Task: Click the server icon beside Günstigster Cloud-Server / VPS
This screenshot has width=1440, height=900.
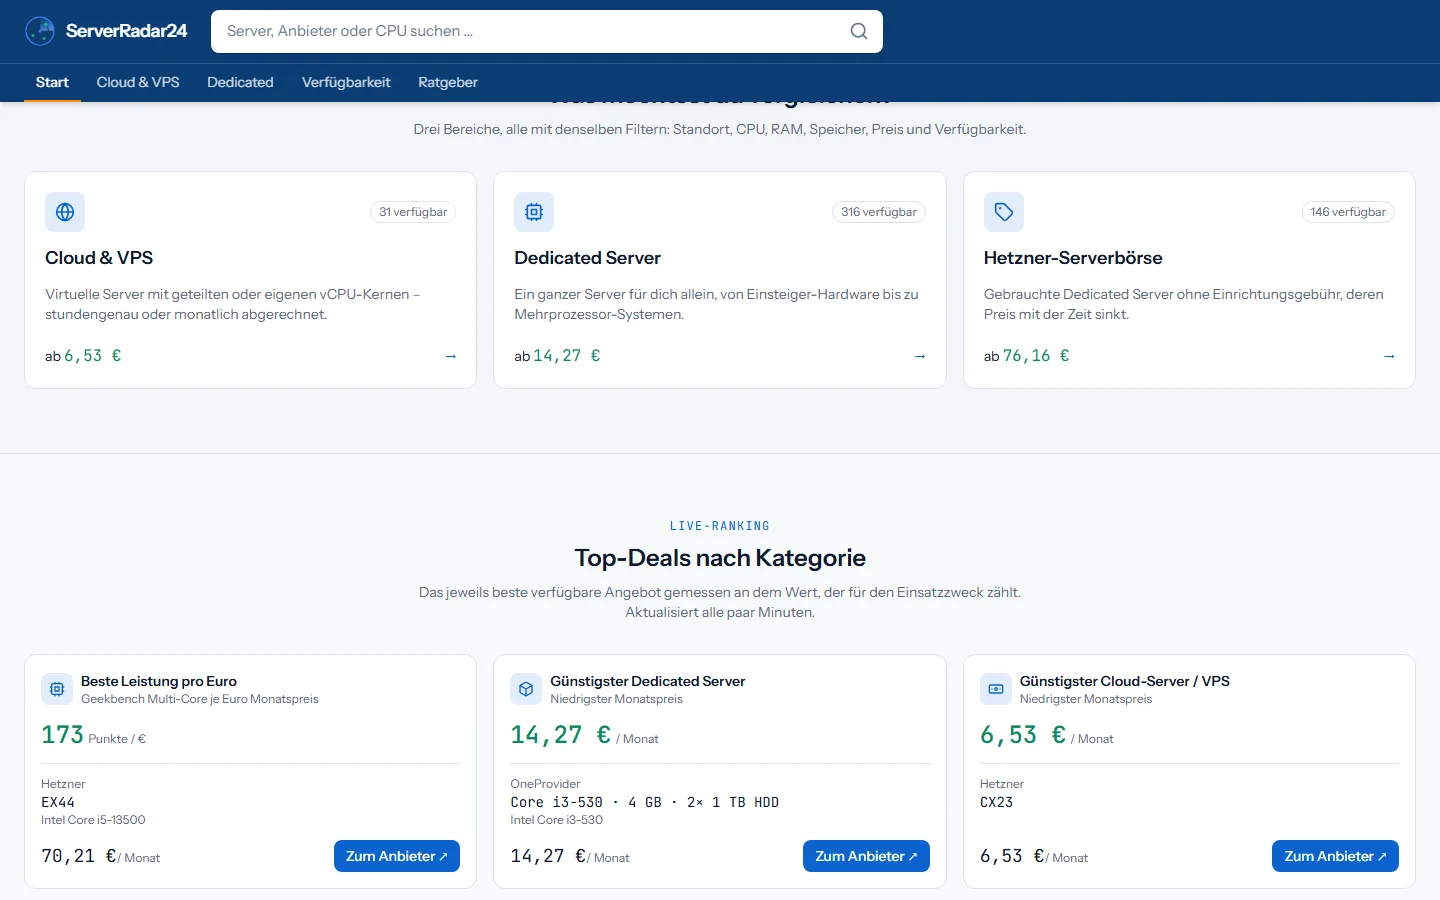Action: (x=996, y=689)
